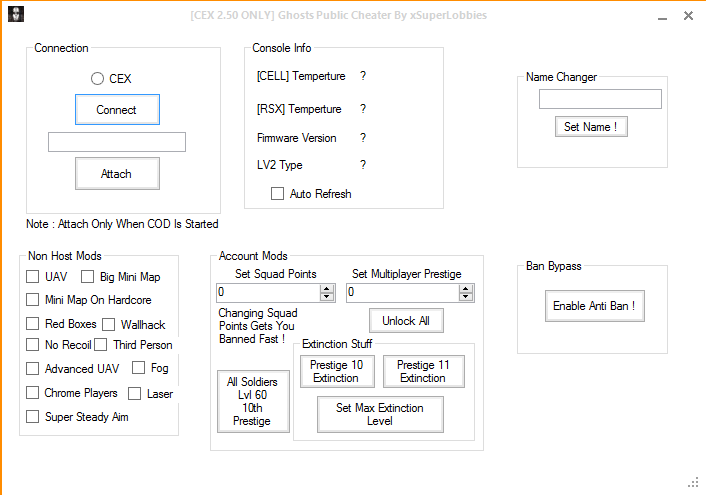The height and width of the screenshot is (495, 706).
Task: Click the Set Name ! button
Action: 591,127
